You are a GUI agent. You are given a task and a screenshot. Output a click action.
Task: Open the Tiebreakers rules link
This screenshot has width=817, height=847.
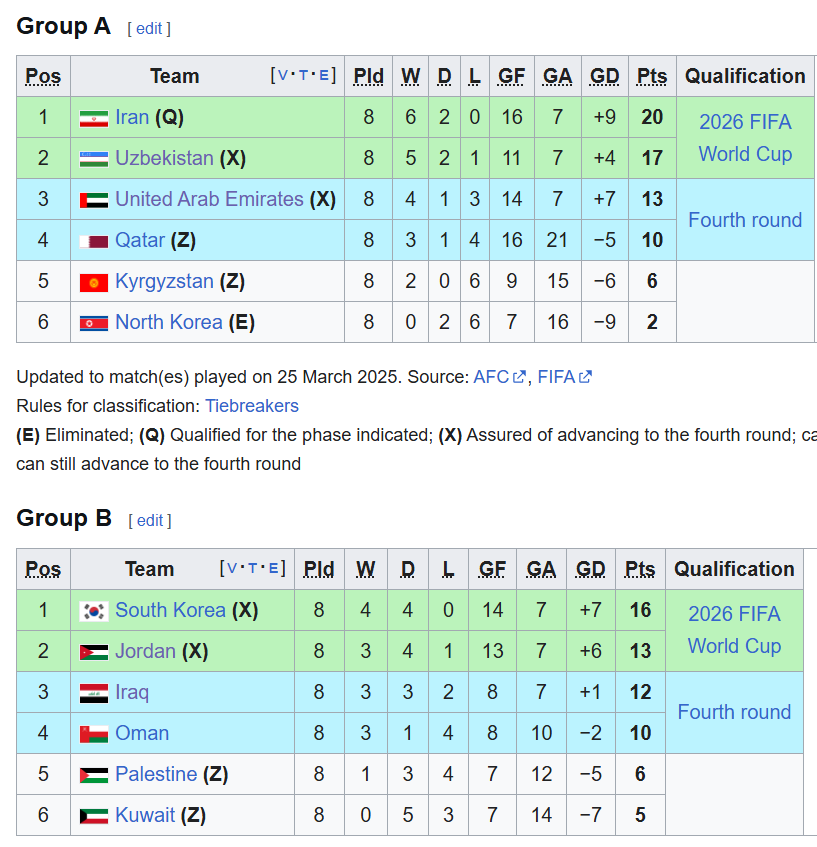pos(252,406)
